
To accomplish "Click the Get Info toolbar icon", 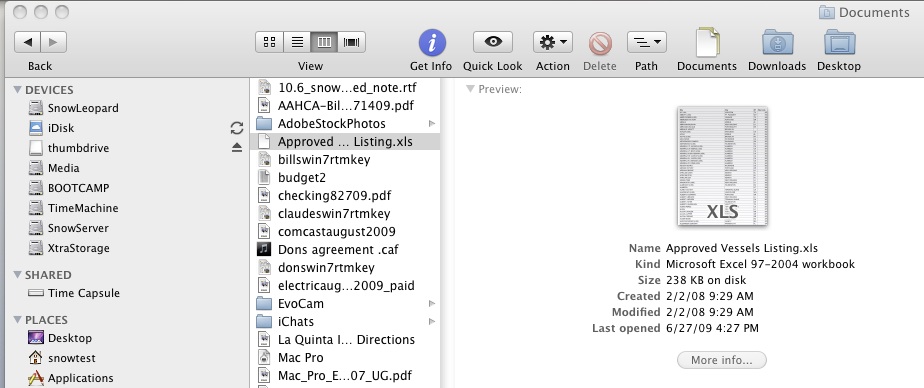I will point(432,43).
